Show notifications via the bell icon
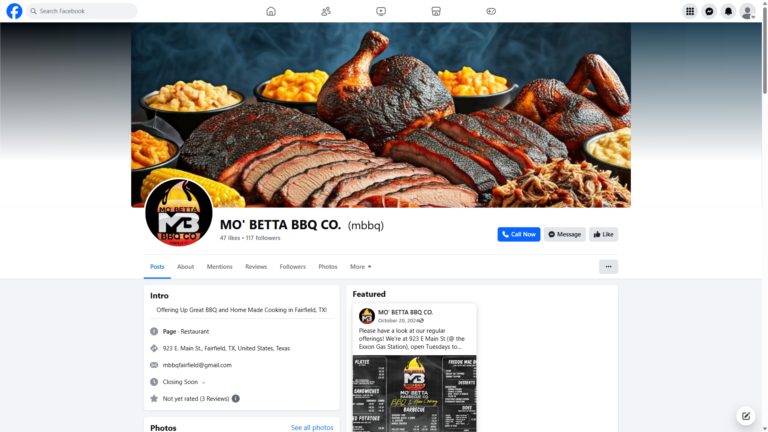Viewport: 768px width, 432px height. coord(728,11)
